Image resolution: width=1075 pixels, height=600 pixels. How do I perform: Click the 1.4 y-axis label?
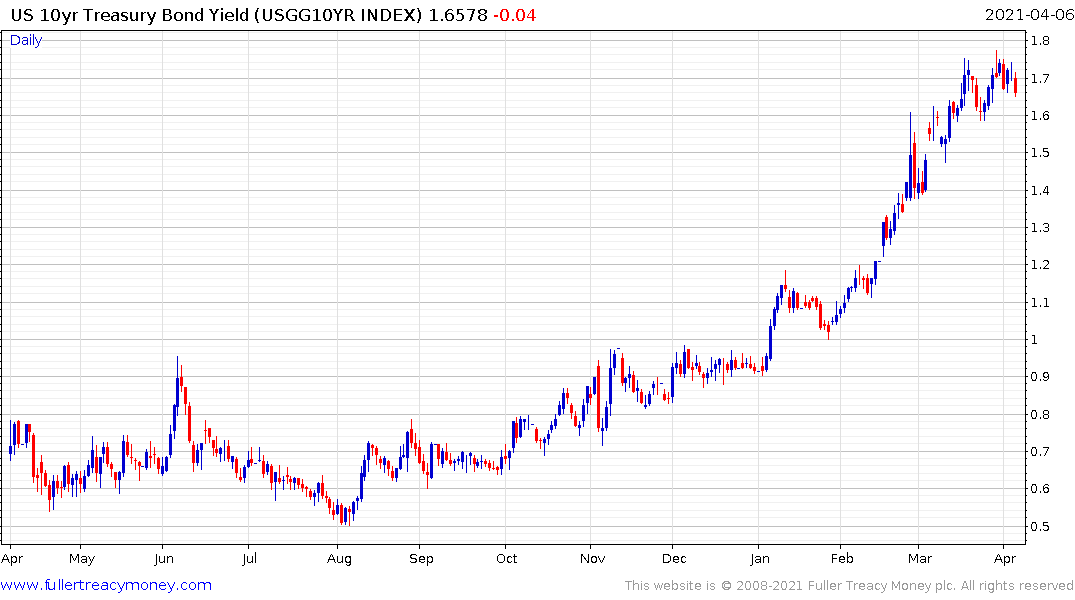1040,190
